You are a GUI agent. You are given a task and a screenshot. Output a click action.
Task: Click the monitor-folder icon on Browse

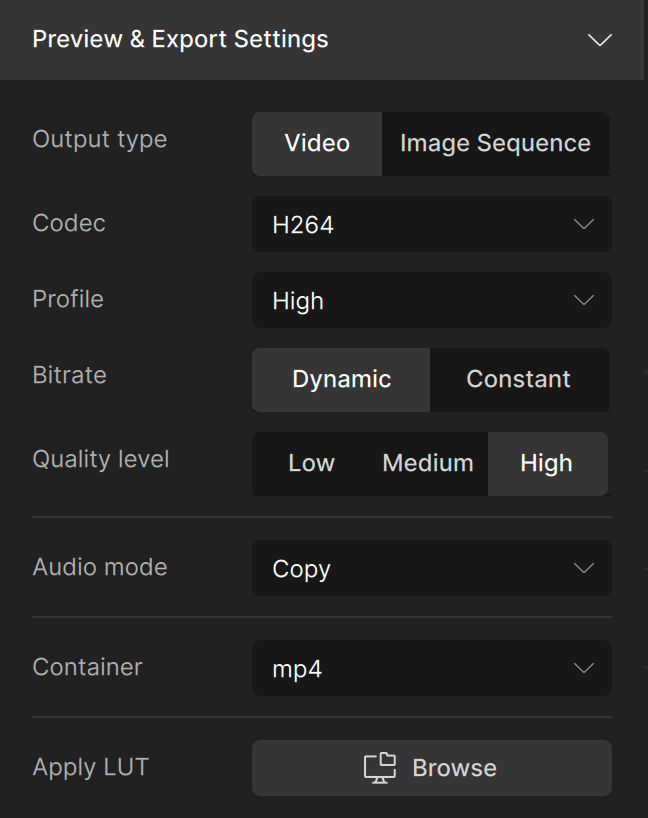click(380, 768)
